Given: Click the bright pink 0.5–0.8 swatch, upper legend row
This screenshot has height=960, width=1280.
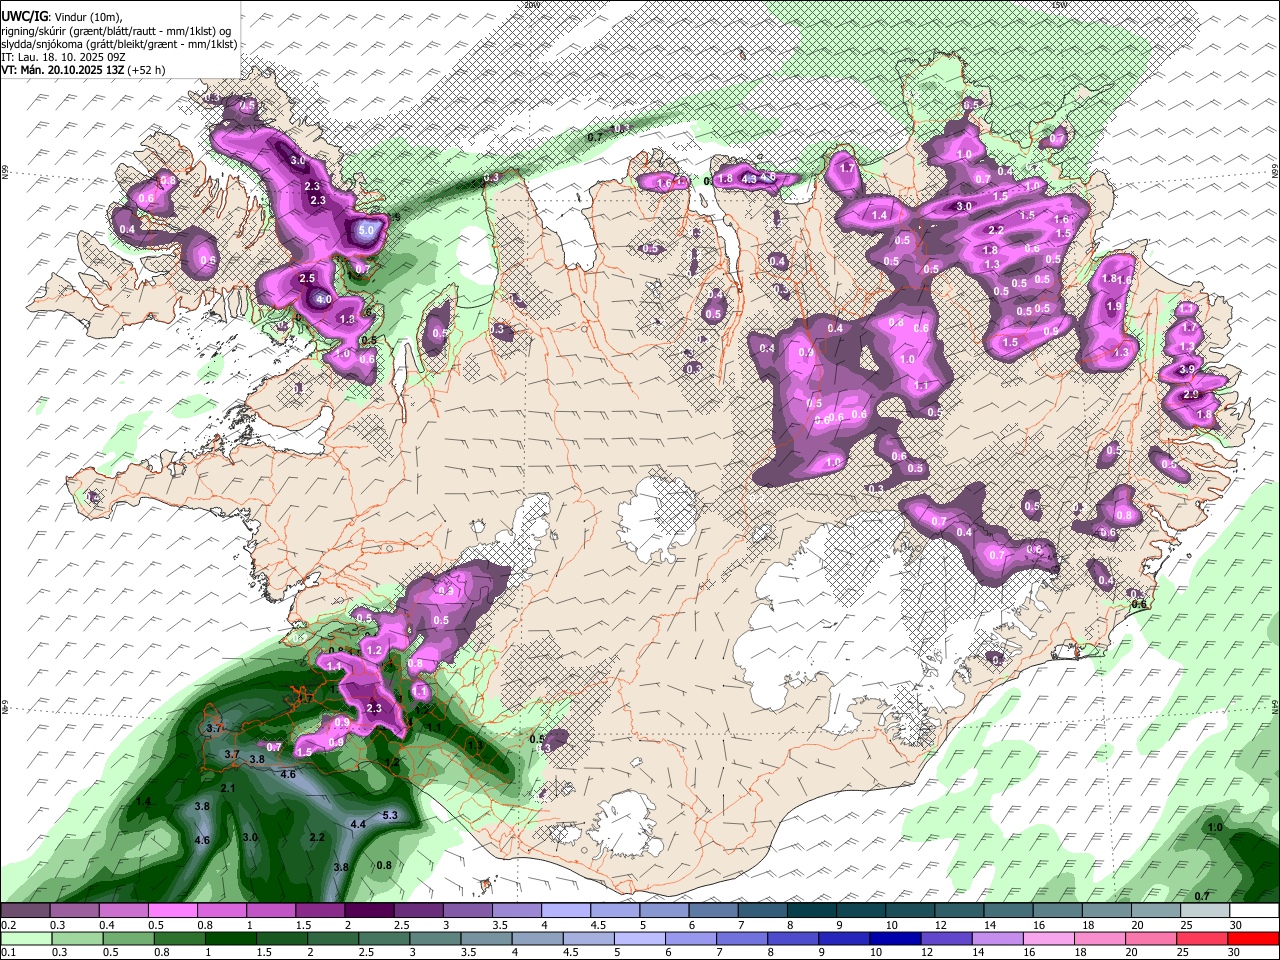Looking at the screenshot, I should point(172,911).
